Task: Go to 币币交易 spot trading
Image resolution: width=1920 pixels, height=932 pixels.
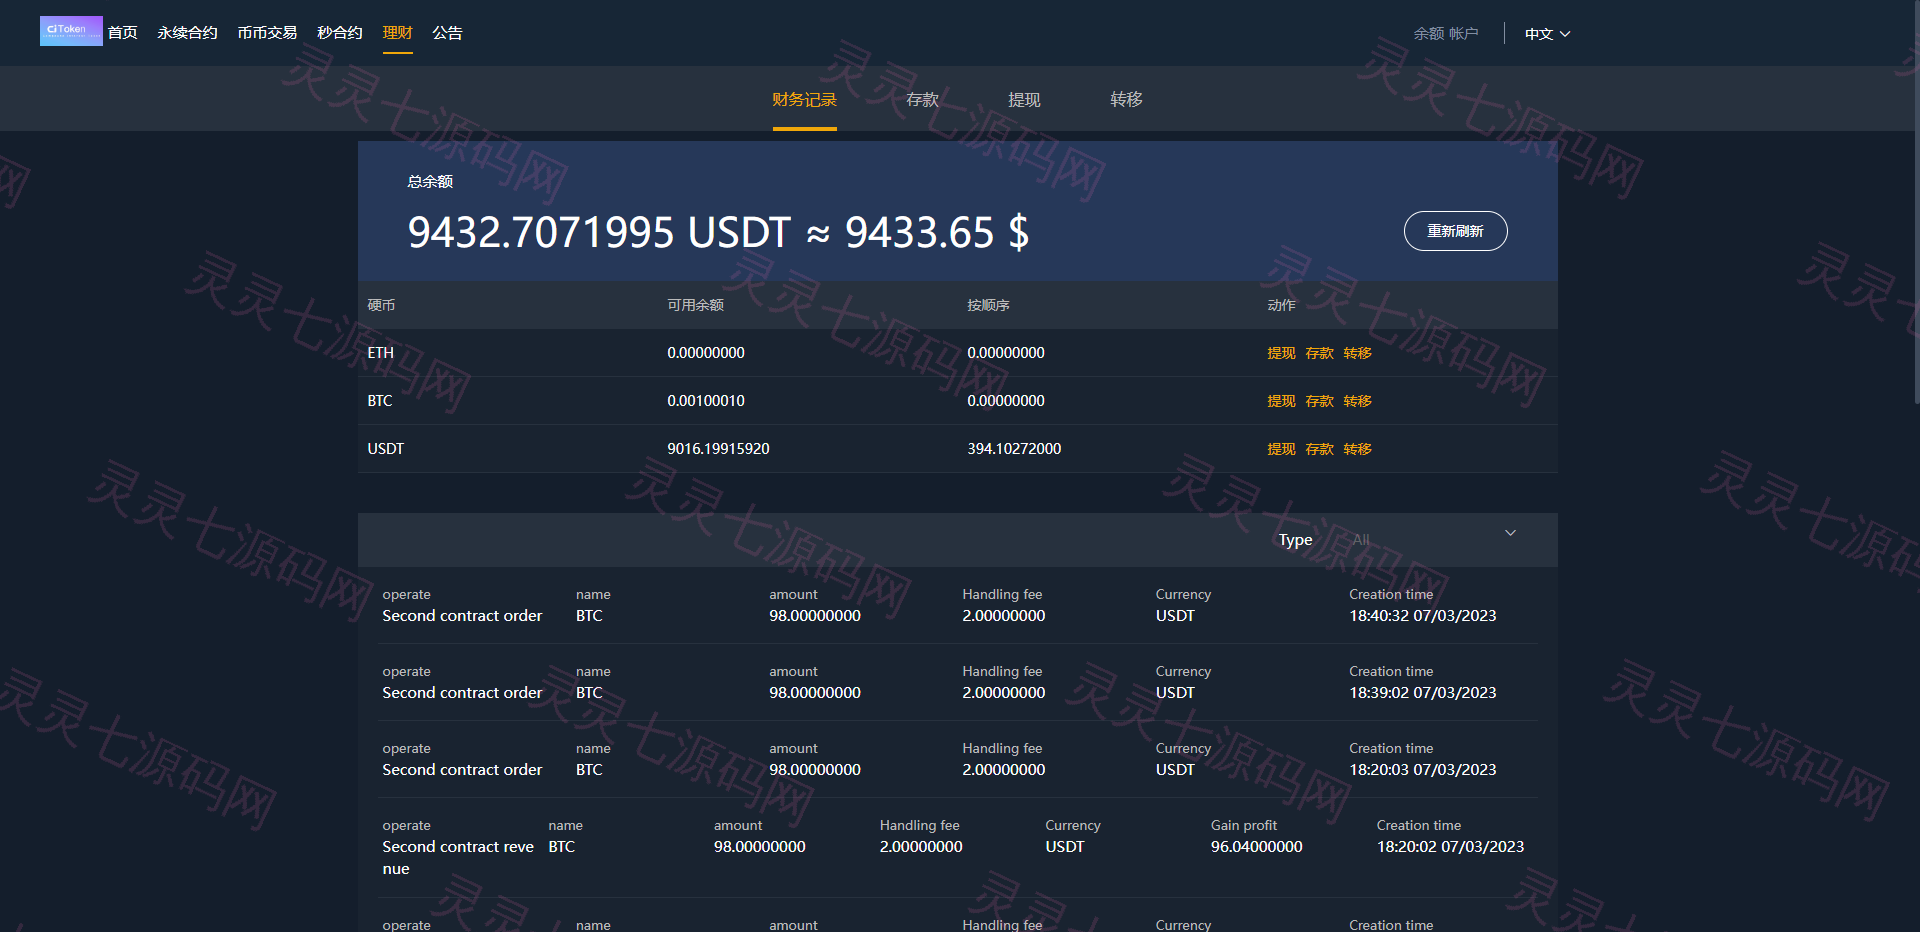Action: click(267, 33)
